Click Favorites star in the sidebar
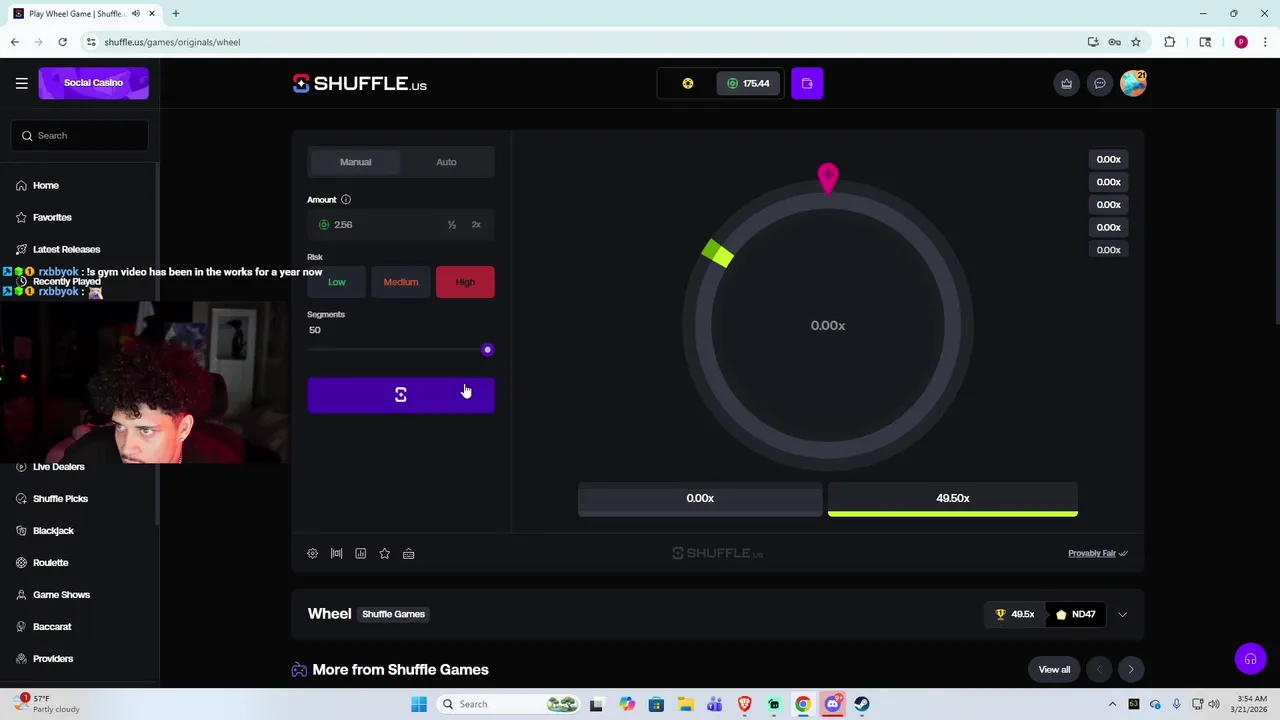 [x=21, y=217]
